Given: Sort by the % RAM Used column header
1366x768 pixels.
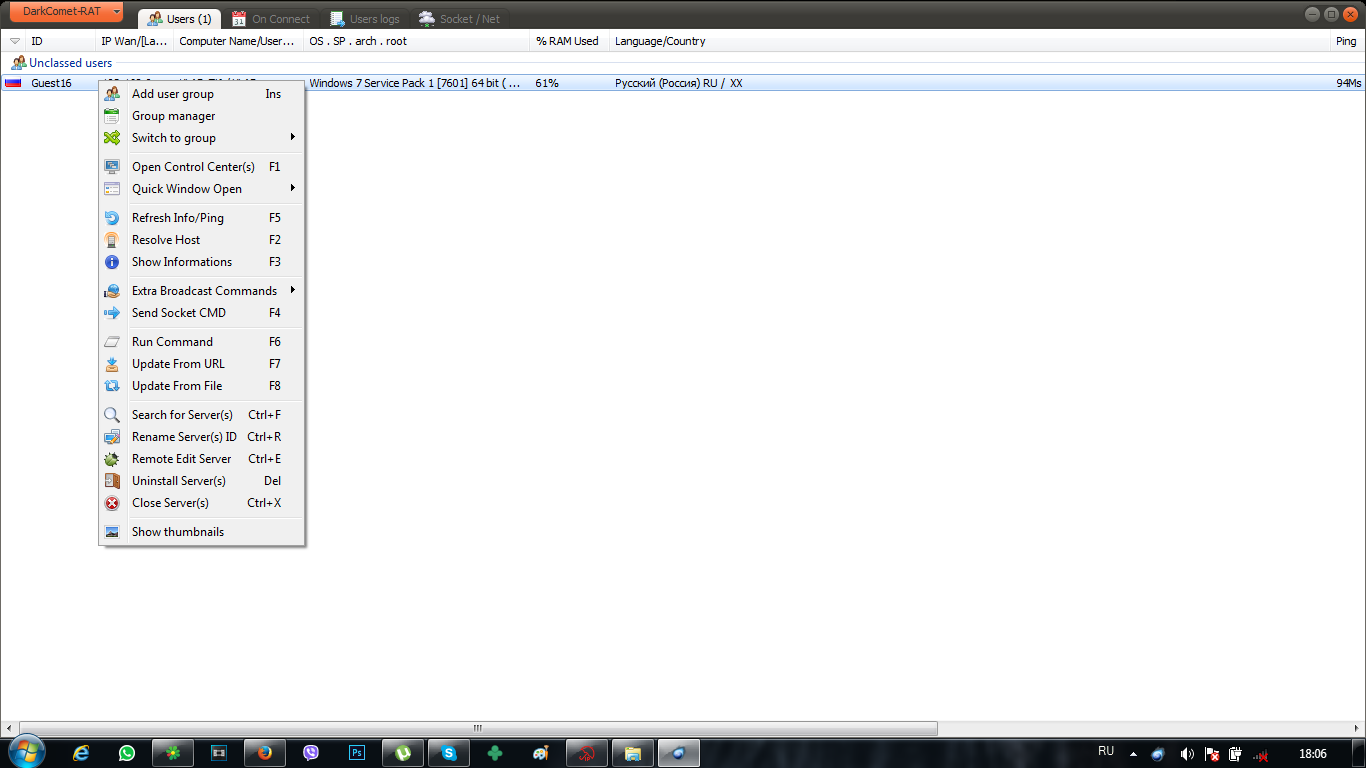Looking at the screenshot, I should click(x=569, y=41).
